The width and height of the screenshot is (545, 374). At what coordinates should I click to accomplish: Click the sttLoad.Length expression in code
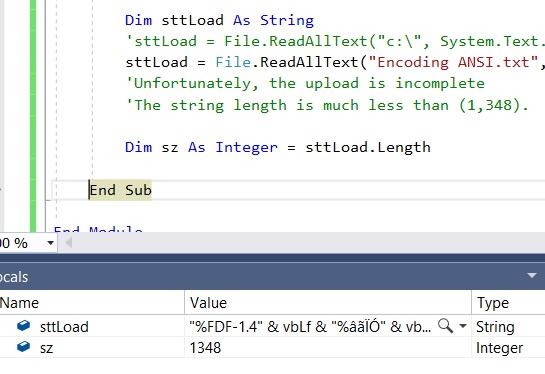(x=368, y=147)
